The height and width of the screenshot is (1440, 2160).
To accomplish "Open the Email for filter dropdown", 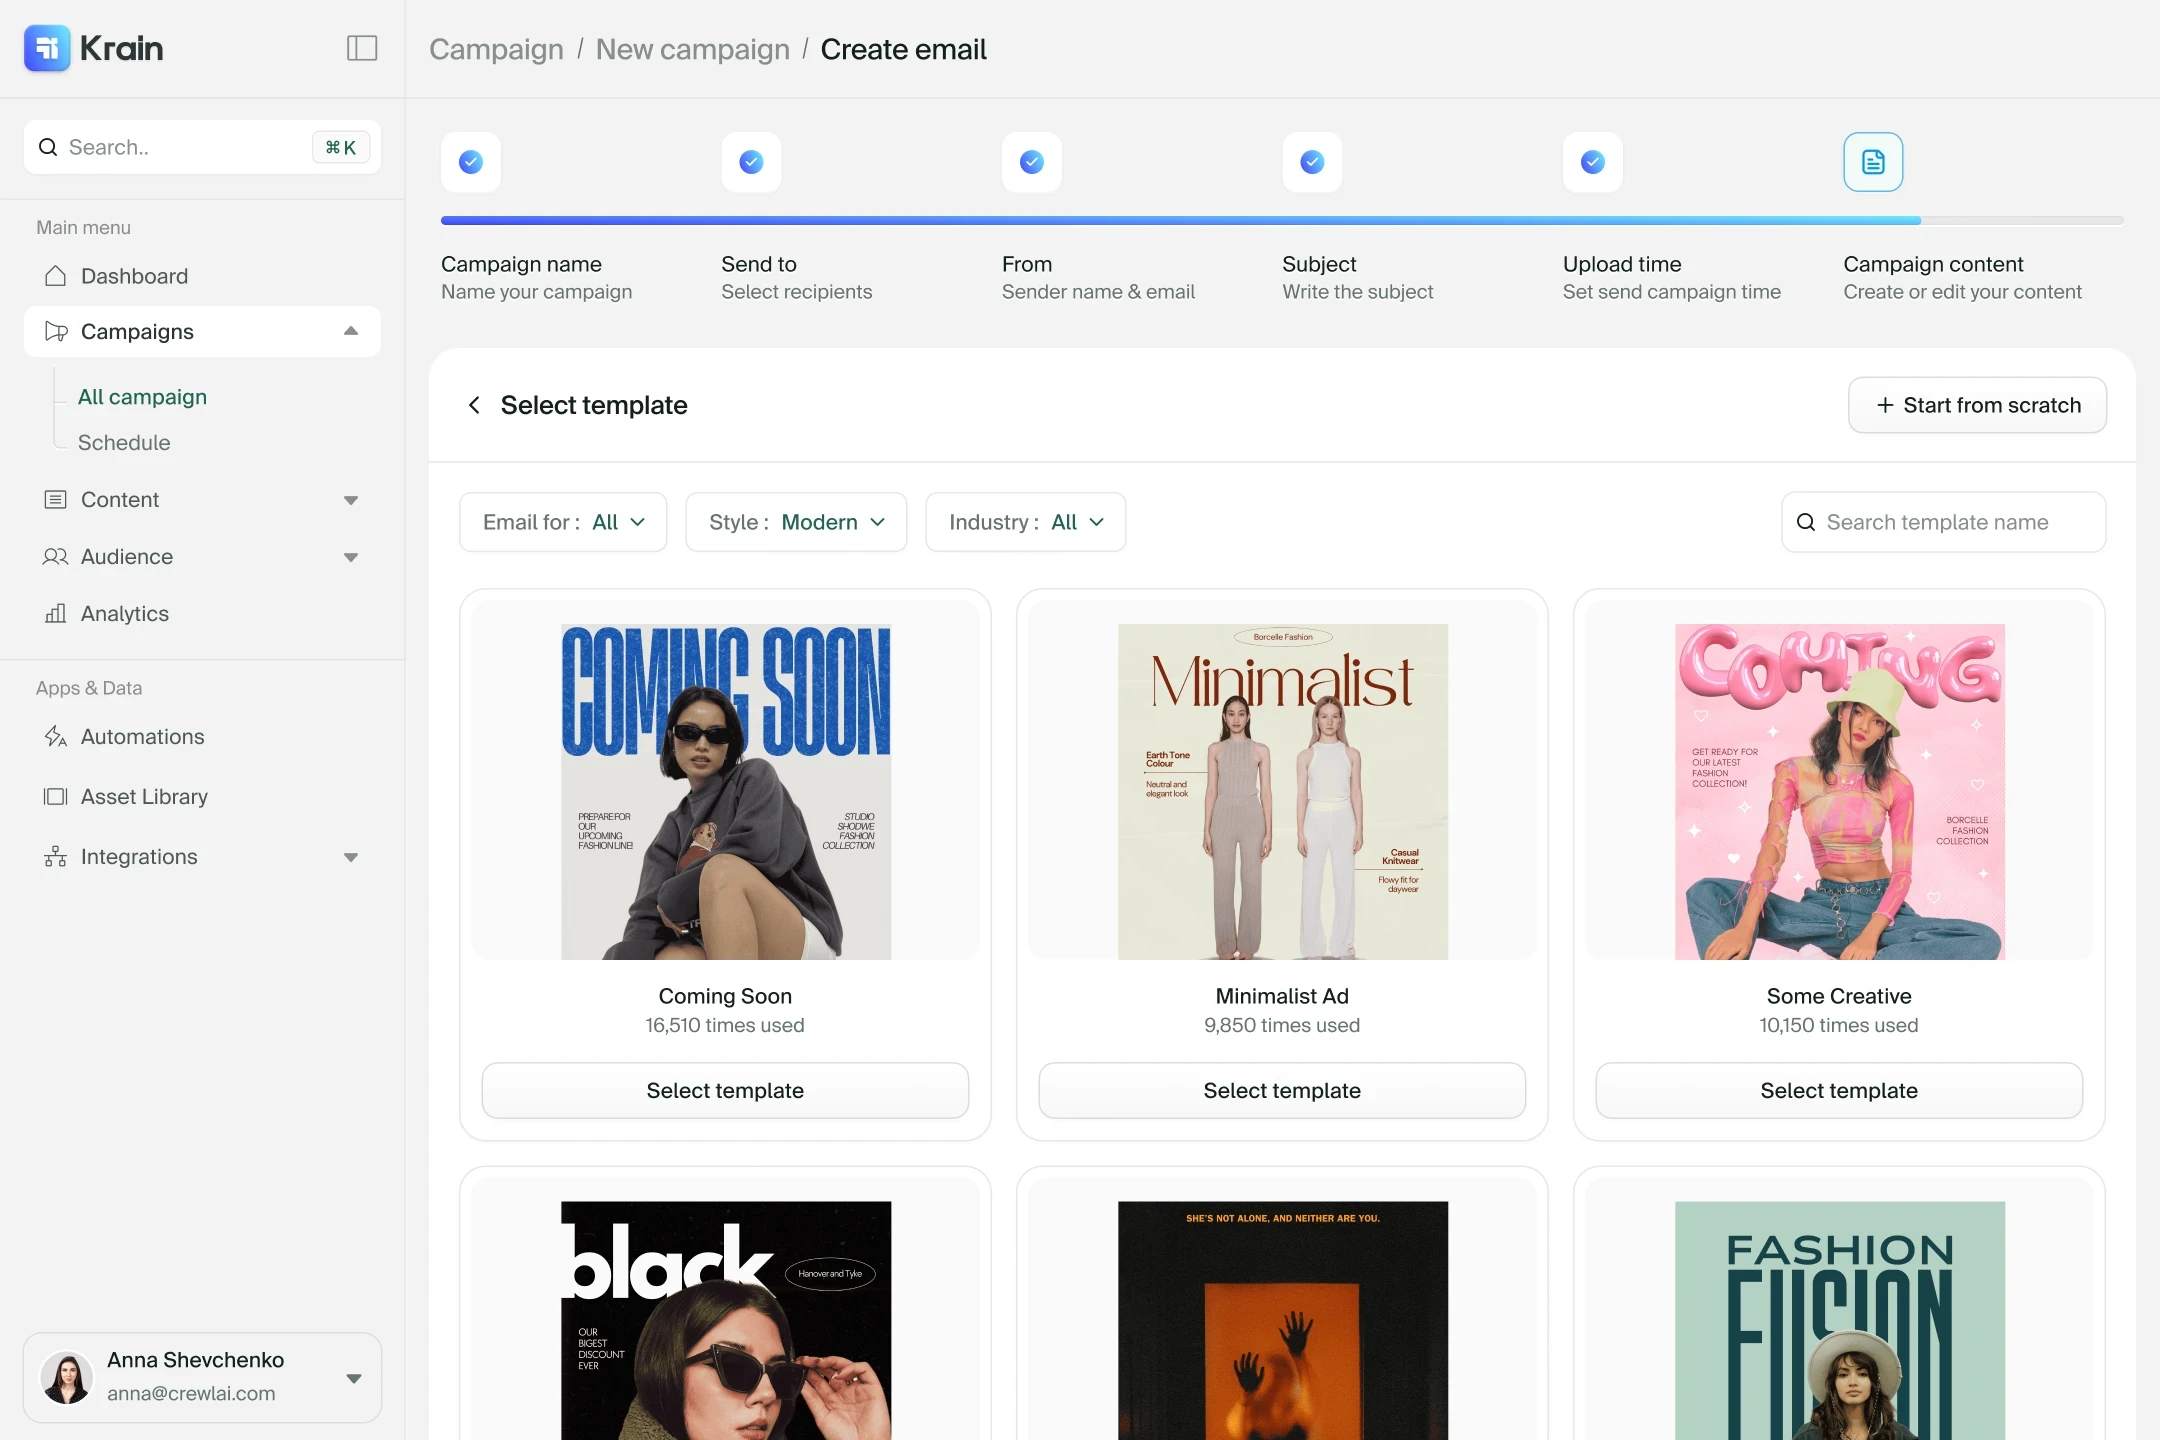I will [x=563, y=522].
